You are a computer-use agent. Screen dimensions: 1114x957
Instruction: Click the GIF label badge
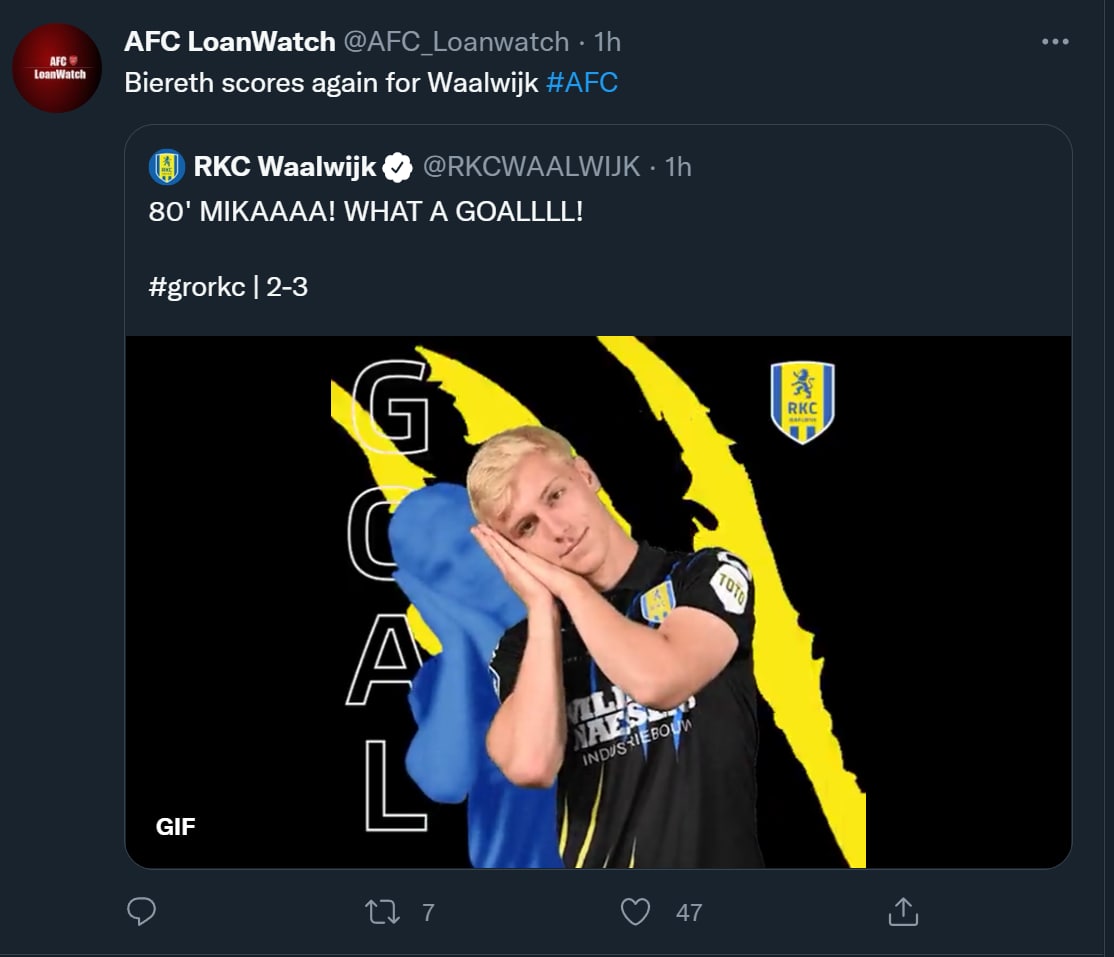(176, 827)
